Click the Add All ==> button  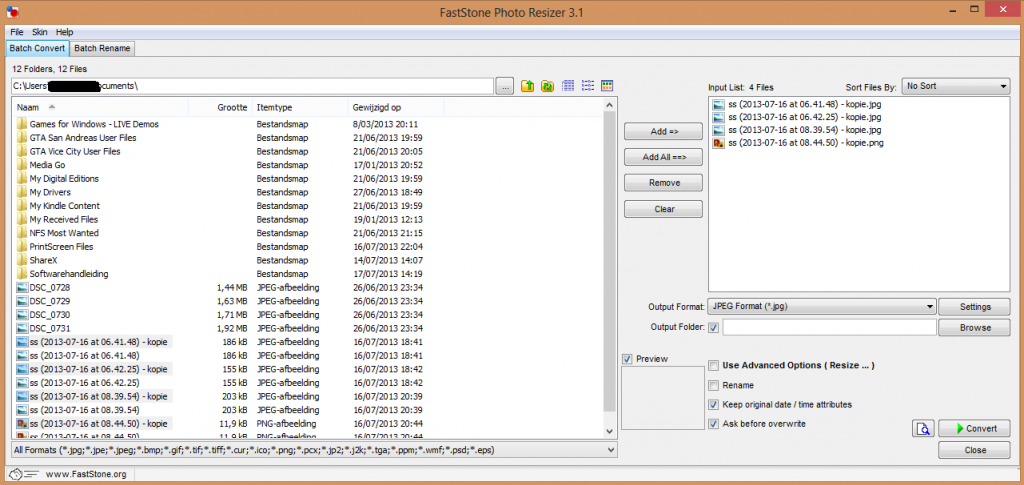664,157
